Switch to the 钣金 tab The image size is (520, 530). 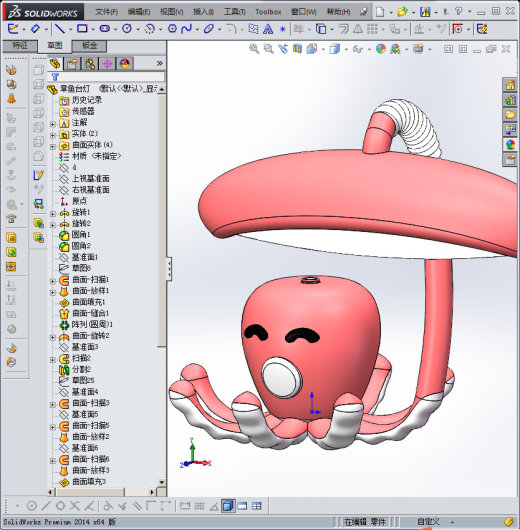89,46
